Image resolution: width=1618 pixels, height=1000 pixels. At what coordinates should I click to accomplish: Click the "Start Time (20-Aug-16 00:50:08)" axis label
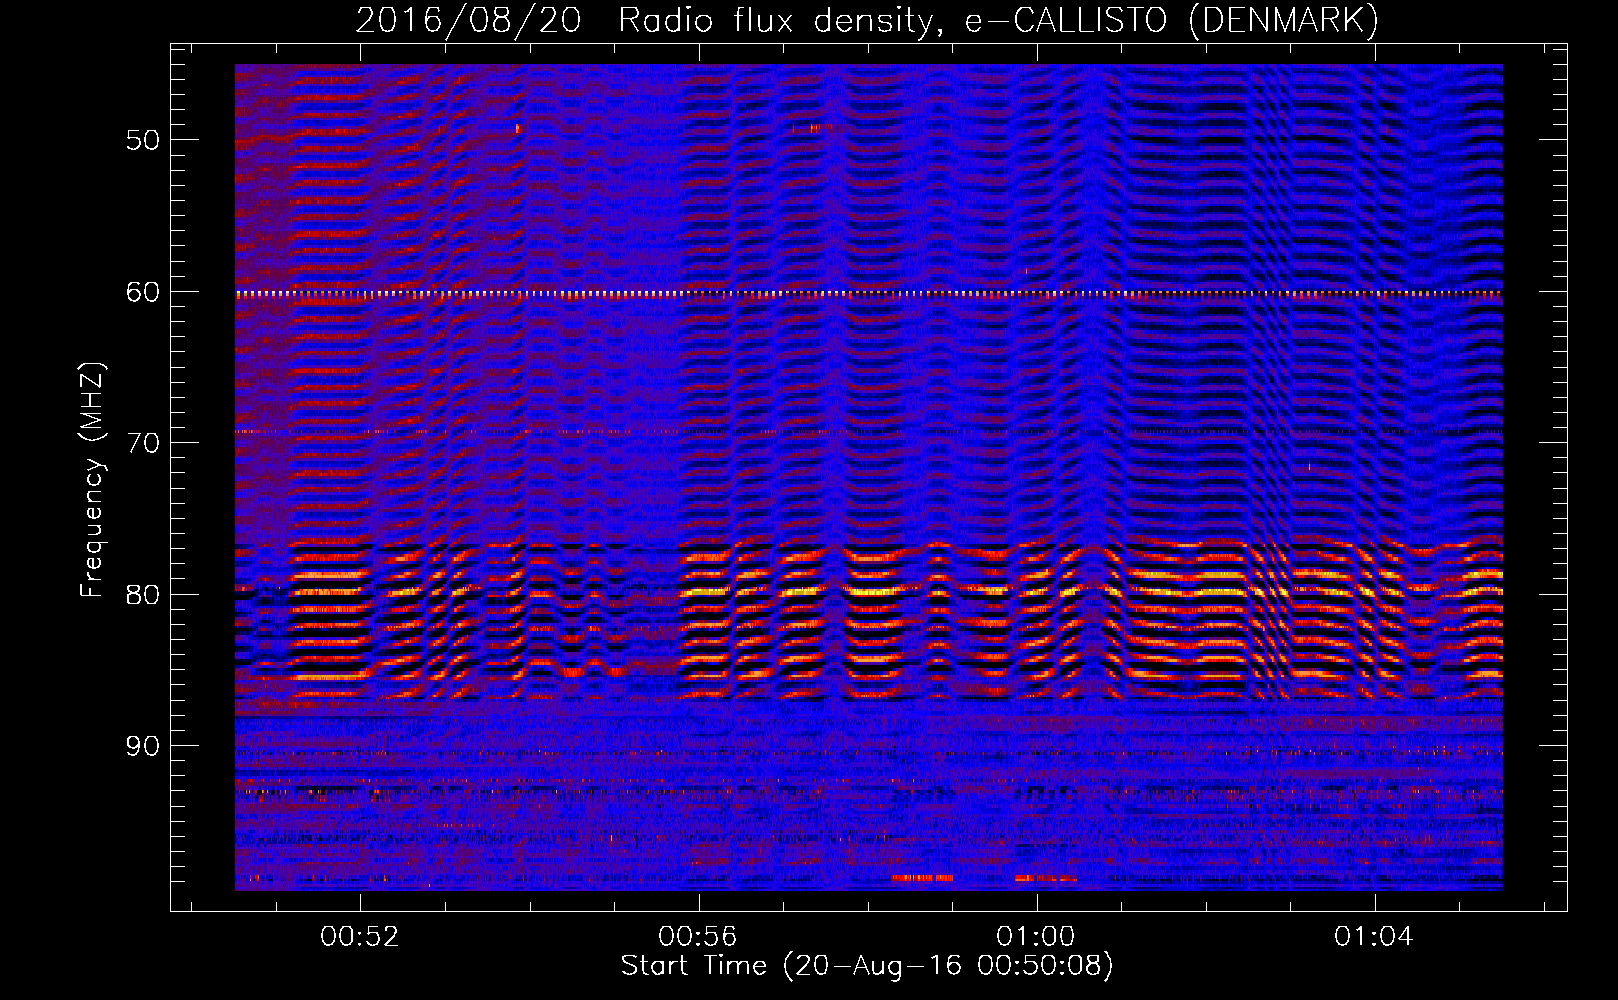click(867, 966)
